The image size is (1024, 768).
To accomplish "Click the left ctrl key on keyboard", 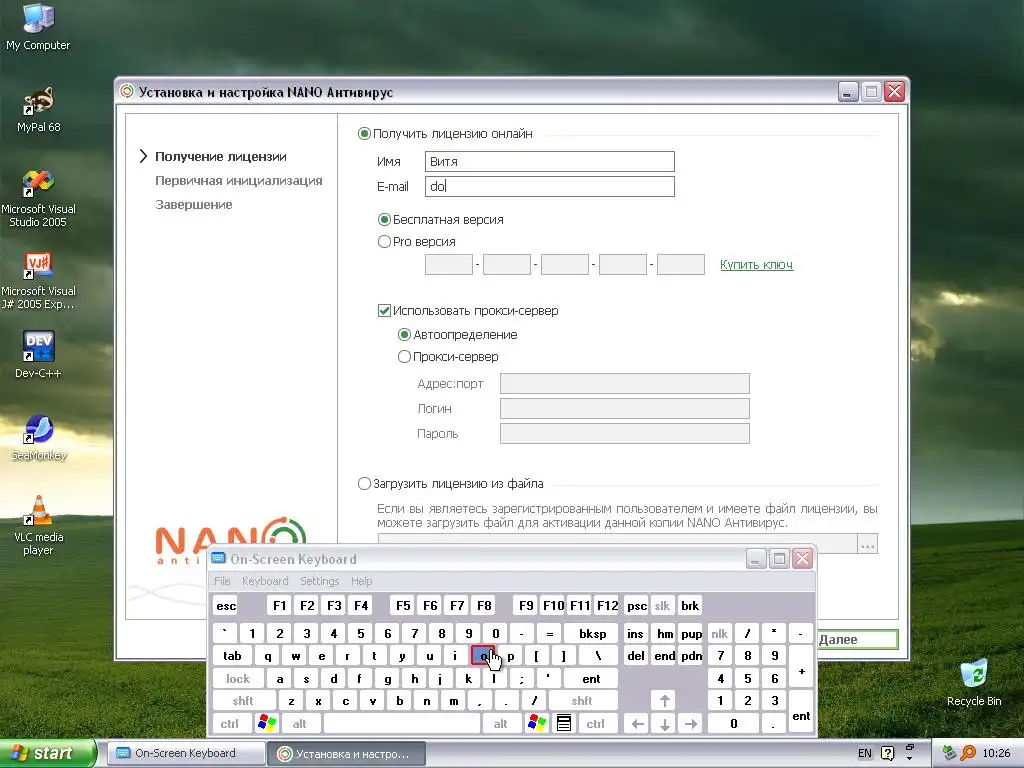I will click(229, 723).
